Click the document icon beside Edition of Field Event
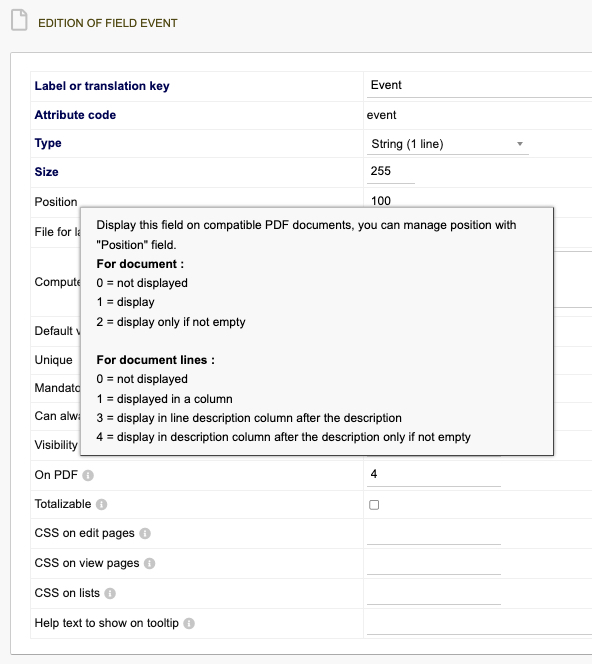This screenshot has height=664, width=592. [19, 21]
